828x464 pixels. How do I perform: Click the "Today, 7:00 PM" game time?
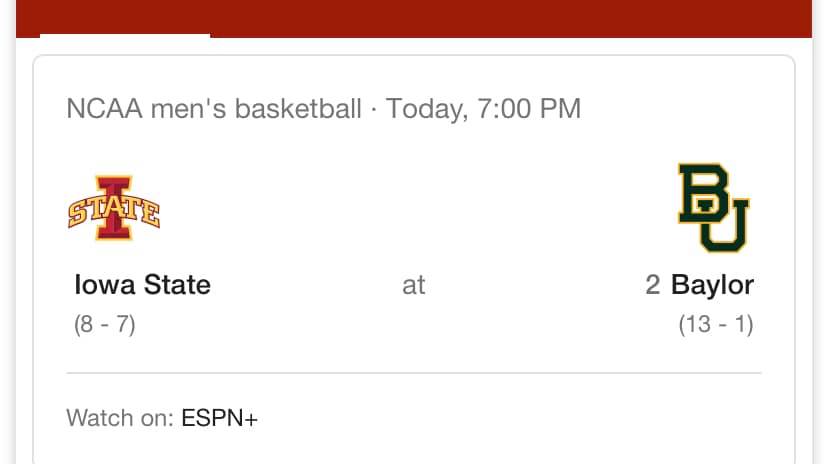point(483,108)
